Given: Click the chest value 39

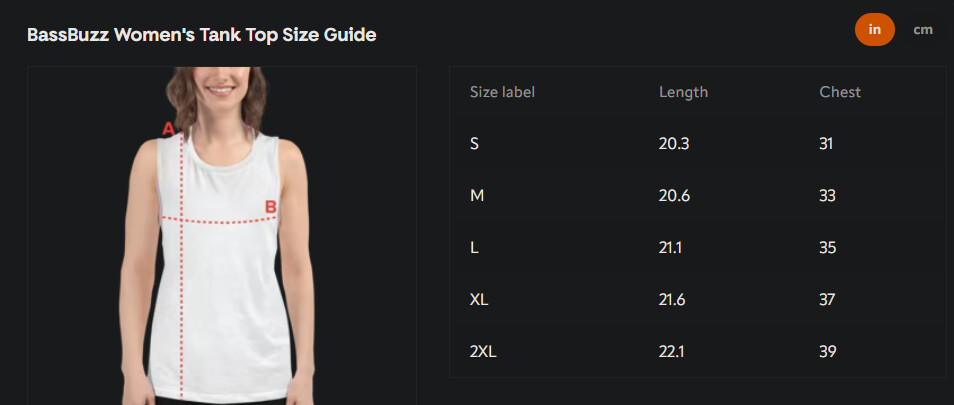Looking at the screenshot, I should pyautogui.click(x=827, y=351).
